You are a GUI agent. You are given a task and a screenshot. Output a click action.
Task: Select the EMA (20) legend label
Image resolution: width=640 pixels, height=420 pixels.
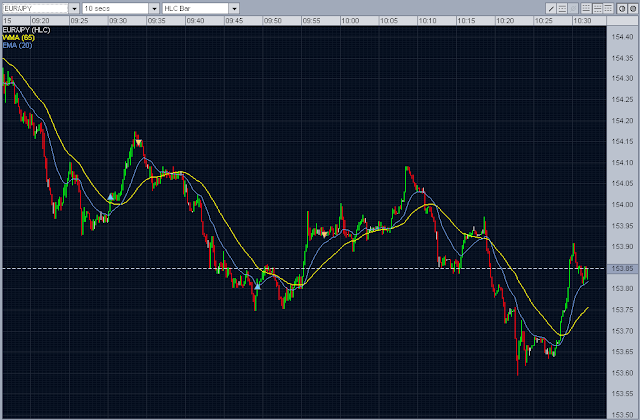(17, 45)
